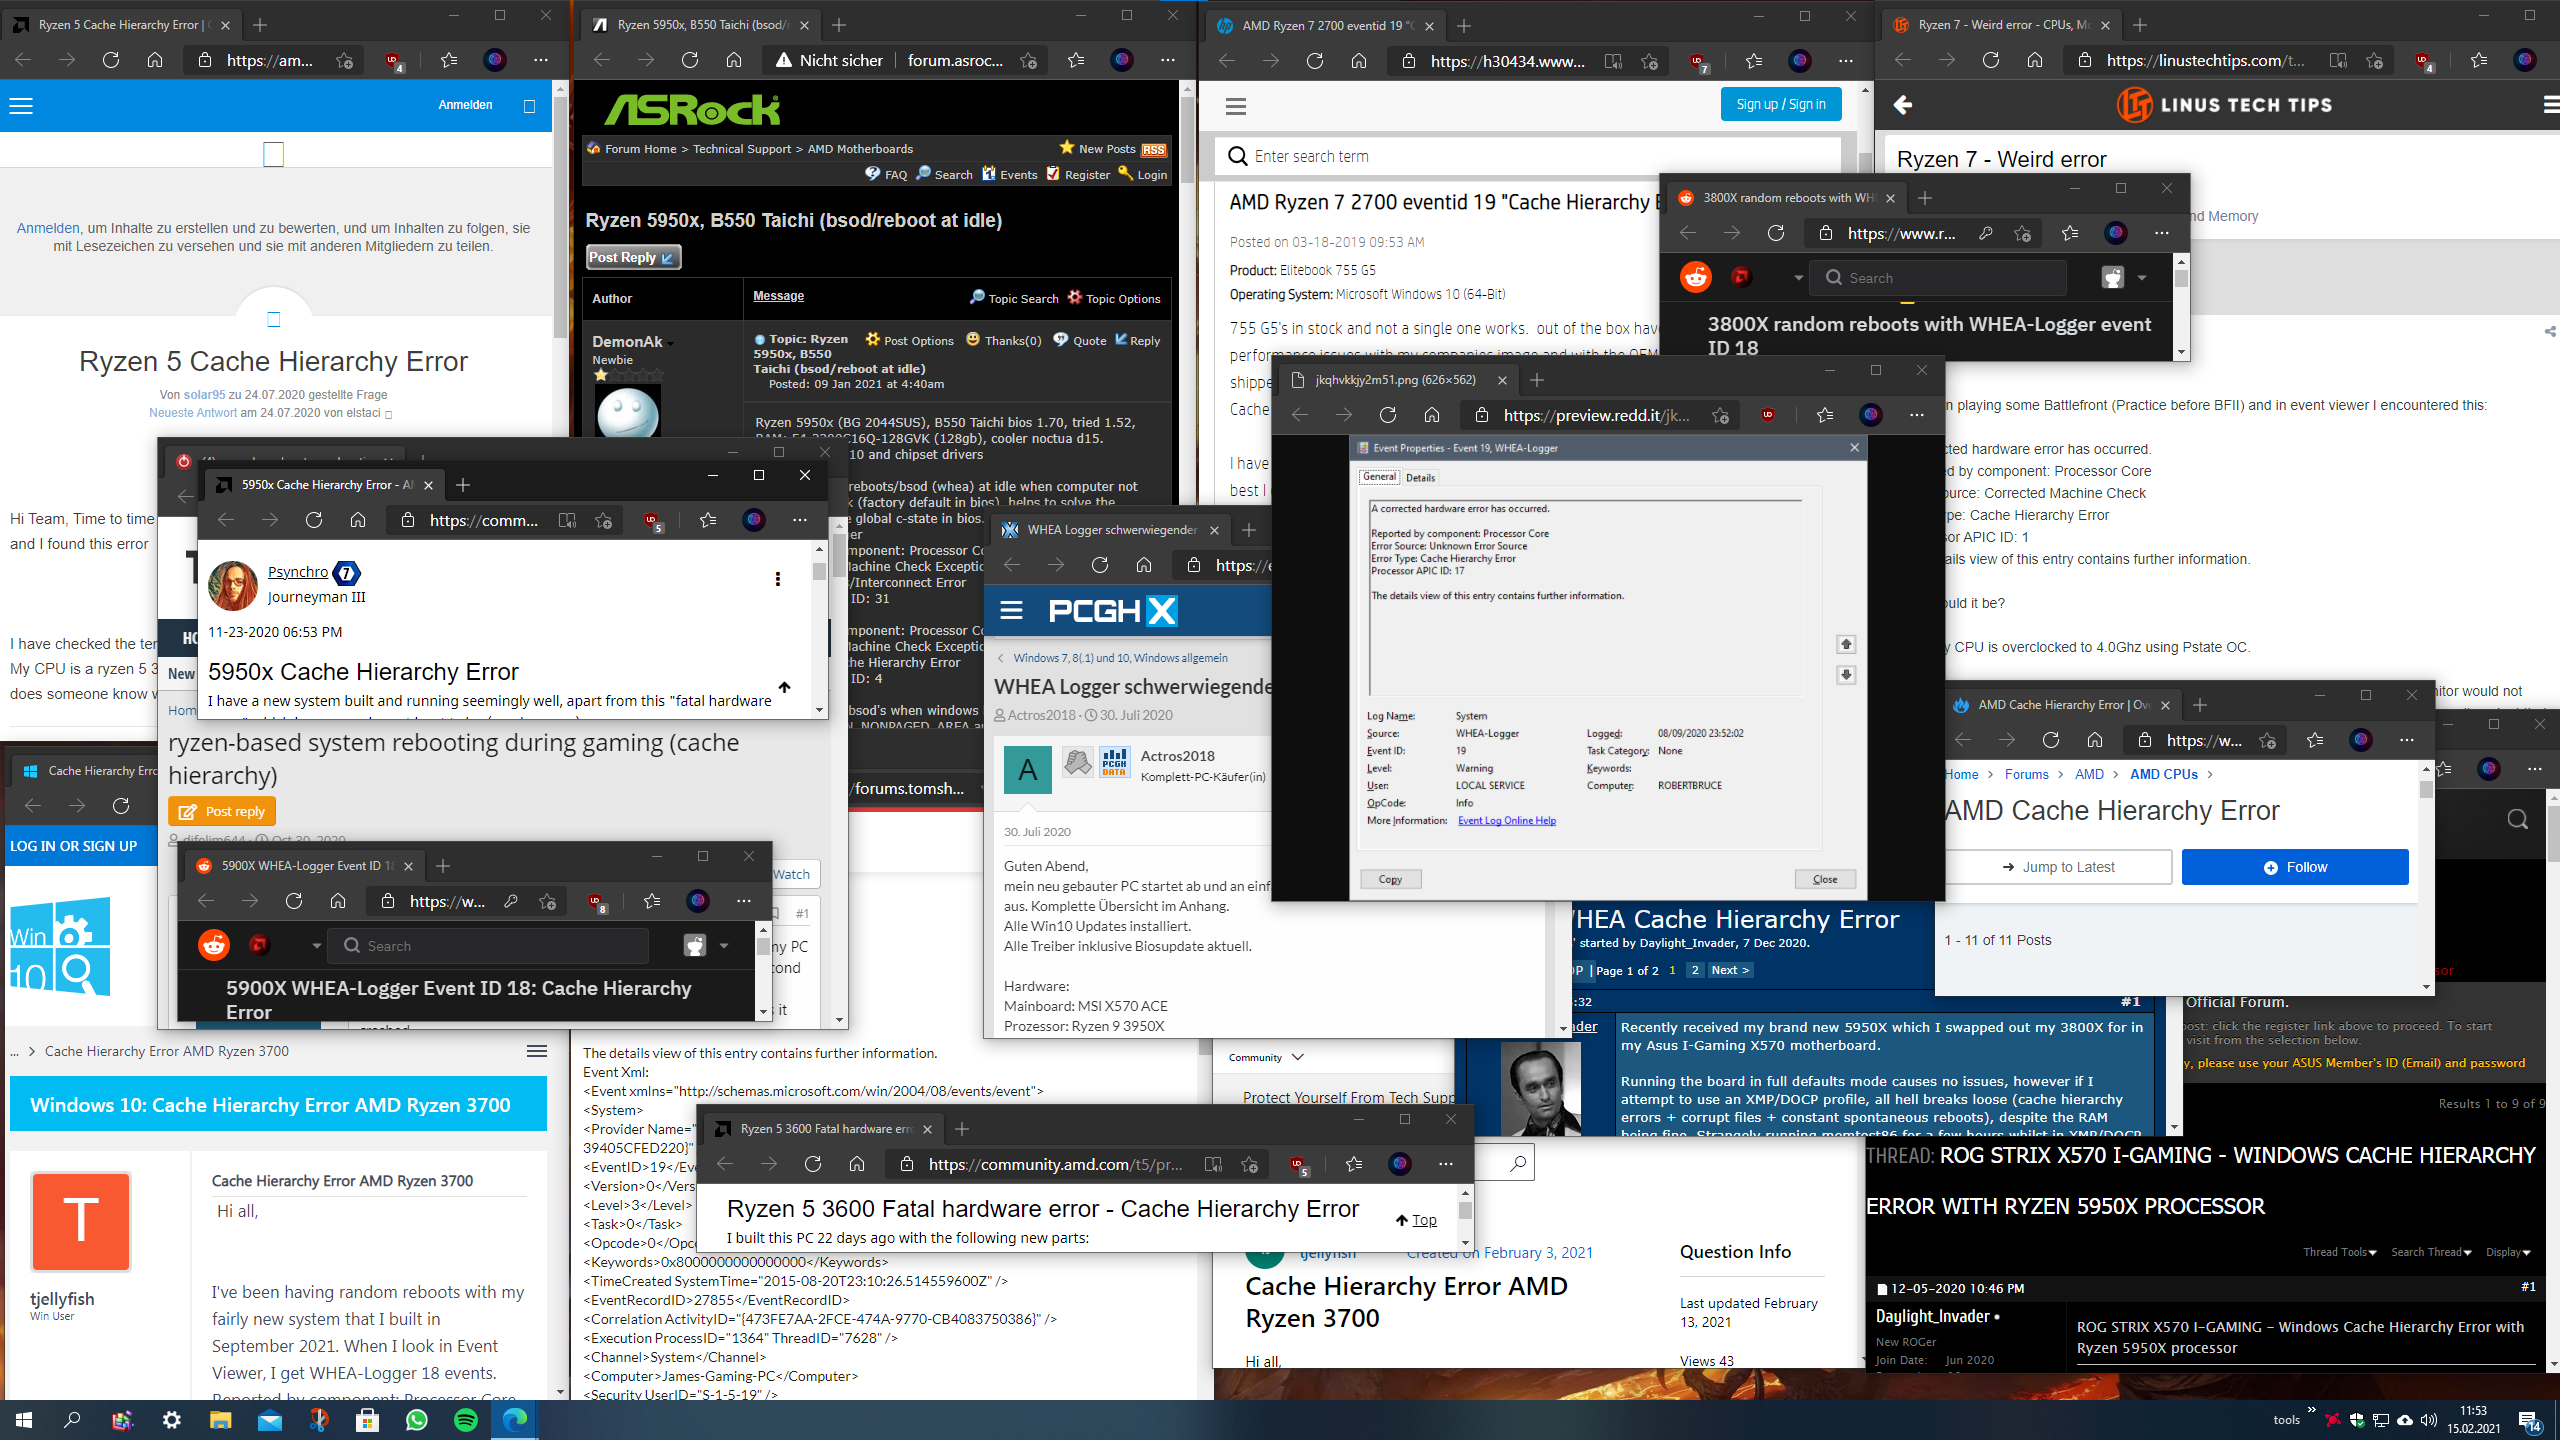The width and height of the screenshot is (2560, 1440).
Task: Open hamburger menu on HP forum page
Action: tap(1236, 106)
